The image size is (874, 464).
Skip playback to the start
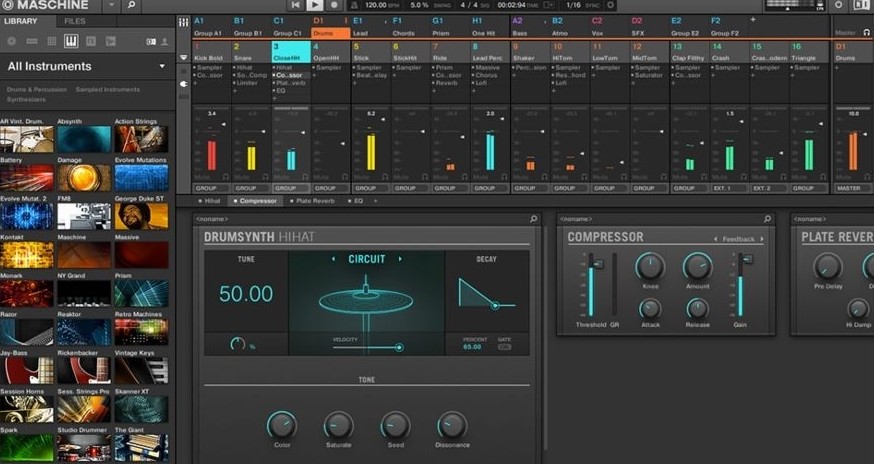pyautogui.click(x=295, y=5)
